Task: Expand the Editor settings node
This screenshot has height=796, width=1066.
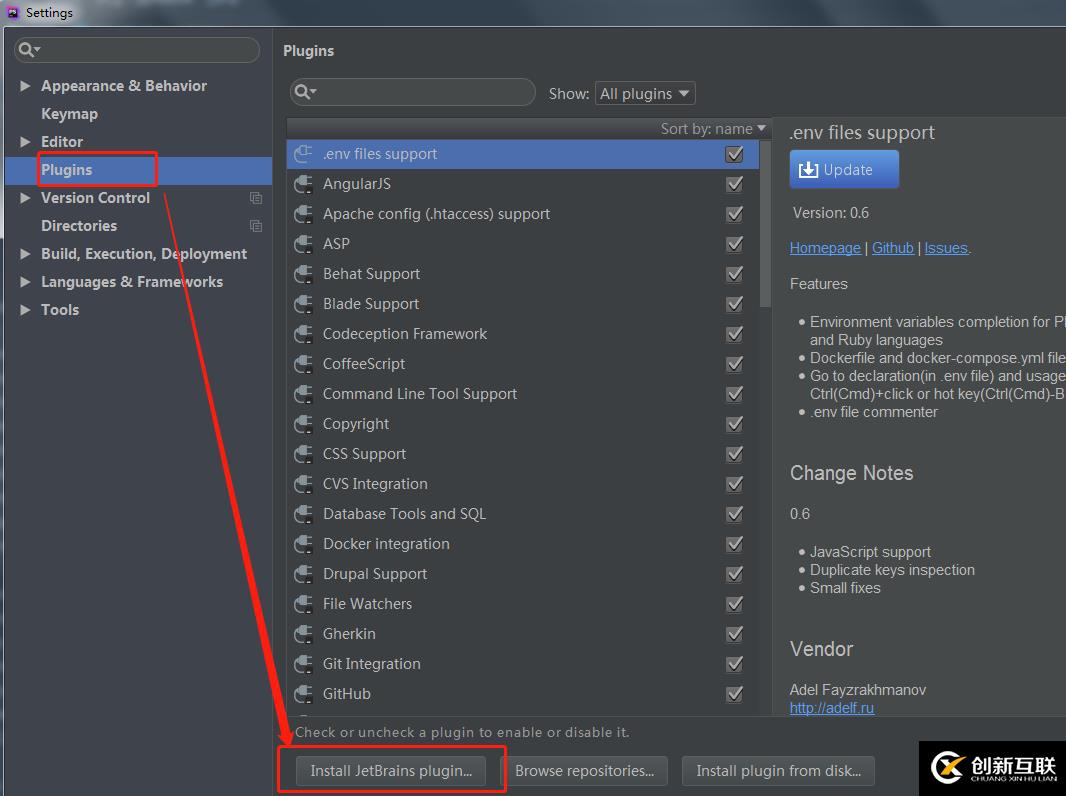Action: coord(25,141)
